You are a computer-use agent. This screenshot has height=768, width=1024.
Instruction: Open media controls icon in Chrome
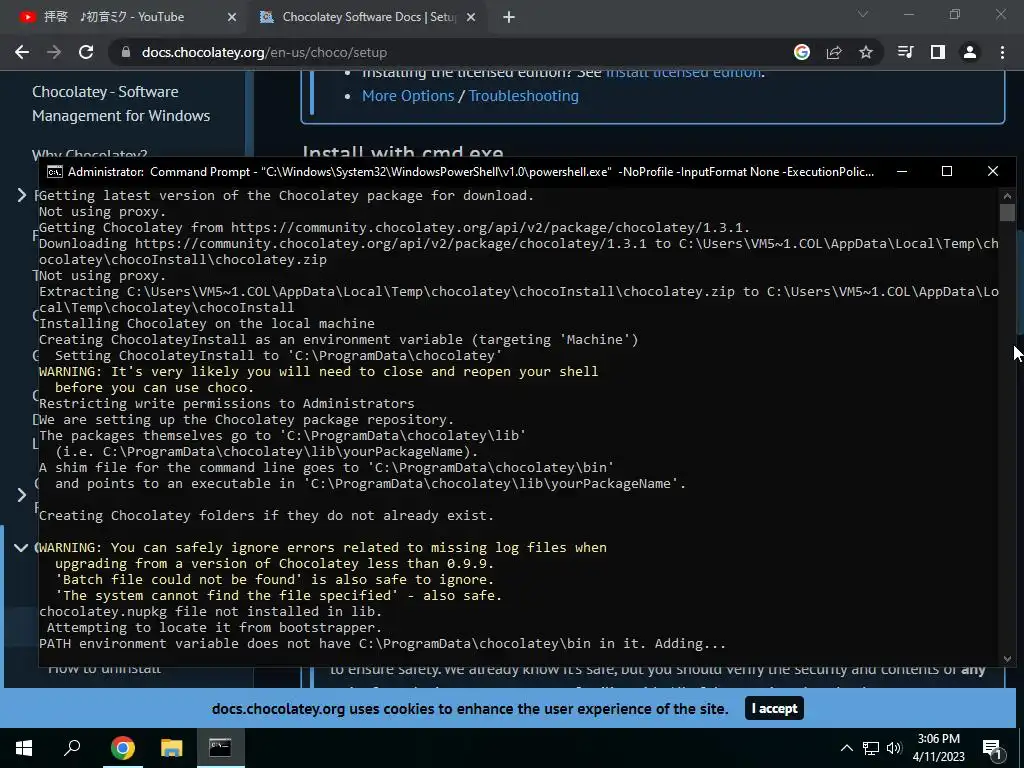point(906,52)
